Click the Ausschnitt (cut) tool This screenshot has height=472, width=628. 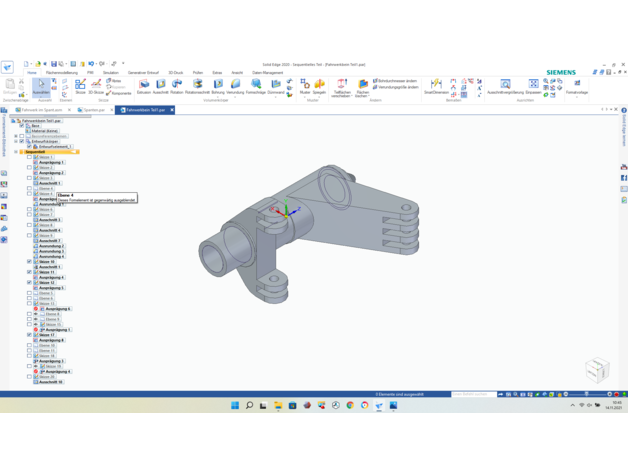point(160,86)
